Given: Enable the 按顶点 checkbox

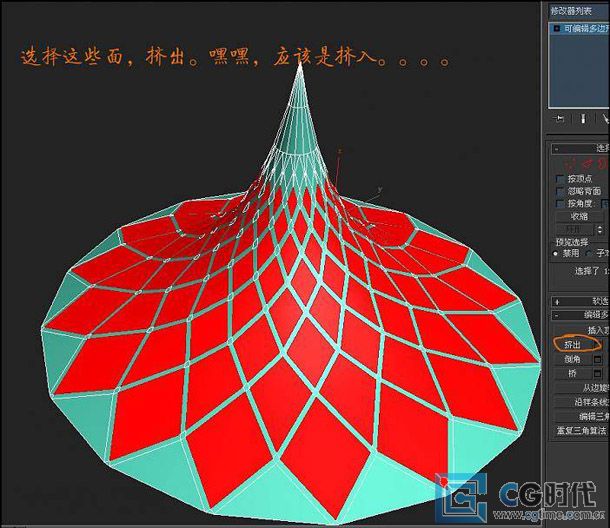Looking at the screenshot, I should pyautogui.click(x=560, y=179).
